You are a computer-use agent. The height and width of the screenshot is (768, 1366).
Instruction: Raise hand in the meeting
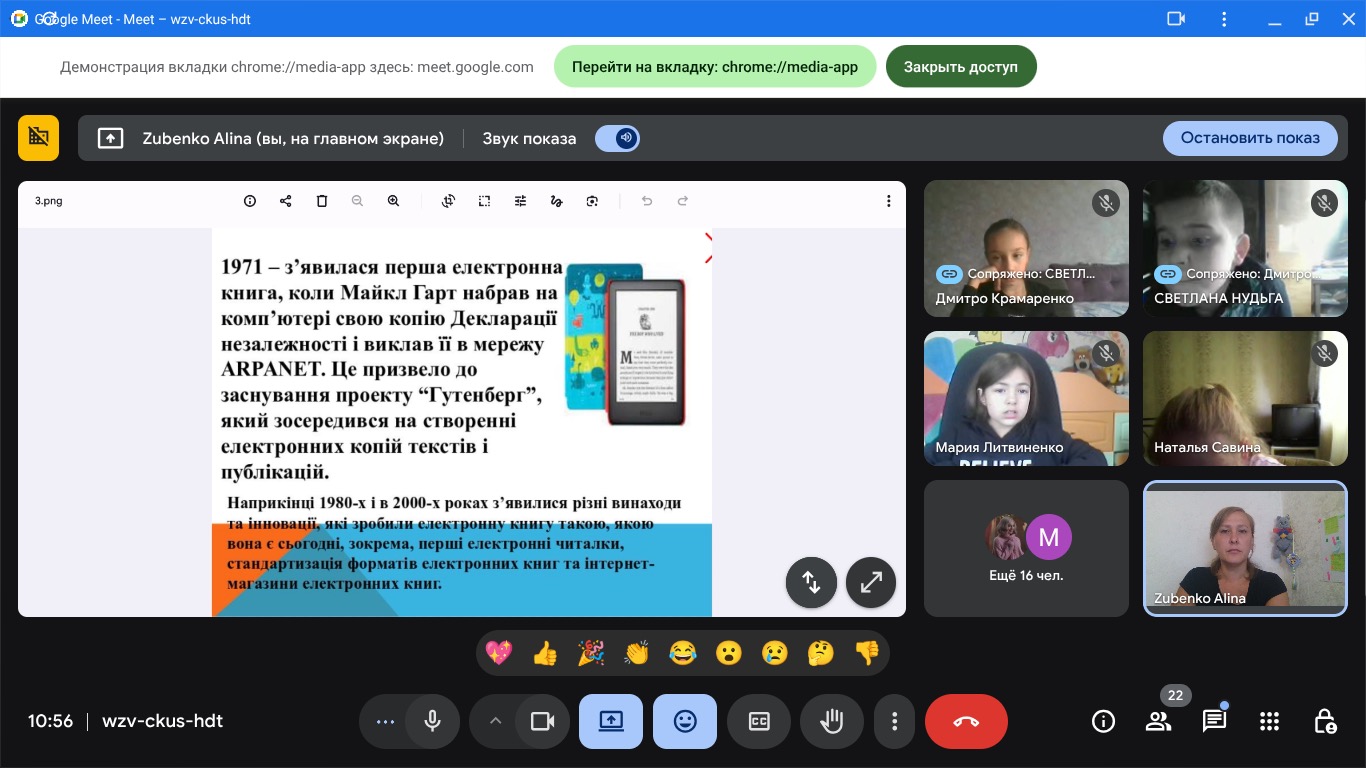(831, 722)
